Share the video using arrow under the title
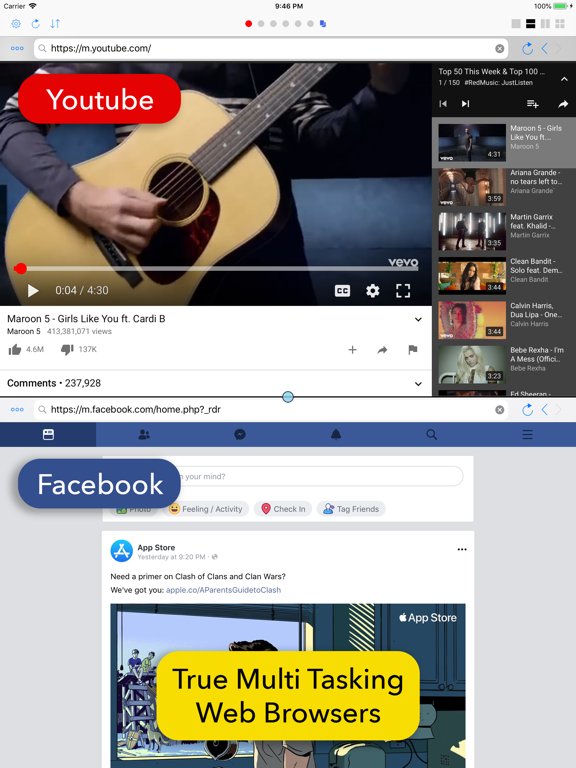The width and height of the screenshot is (576, 768). tap(383, 350)
